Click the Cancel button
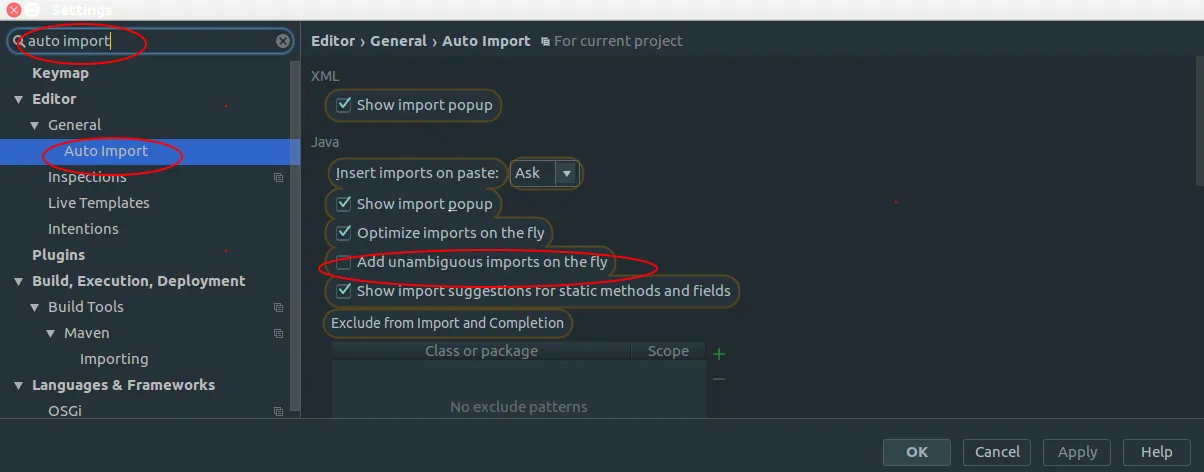 click(997, 452)
